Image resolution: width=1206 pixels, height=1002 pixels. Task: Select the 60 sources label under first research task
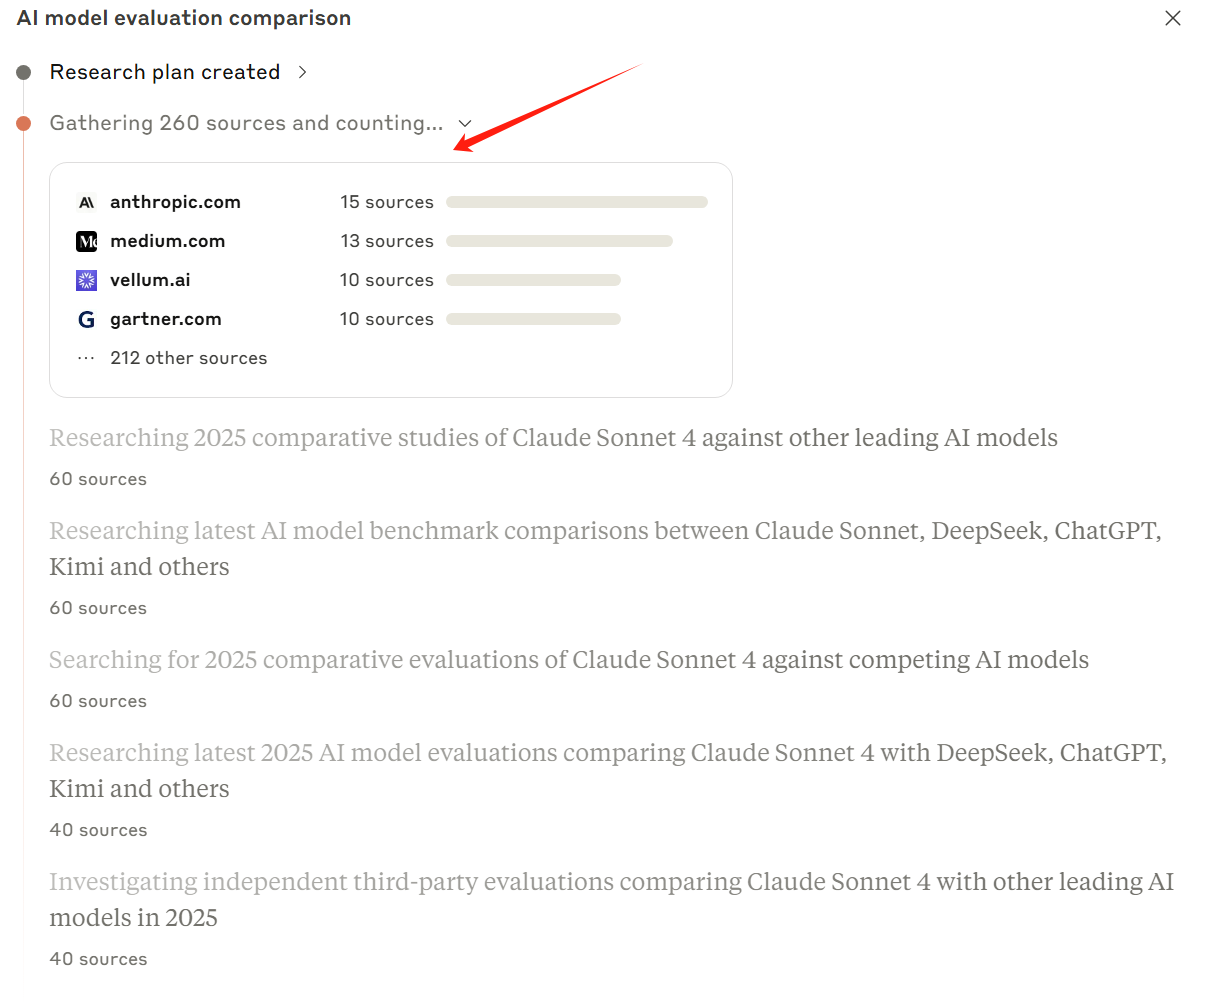[97, 479]
